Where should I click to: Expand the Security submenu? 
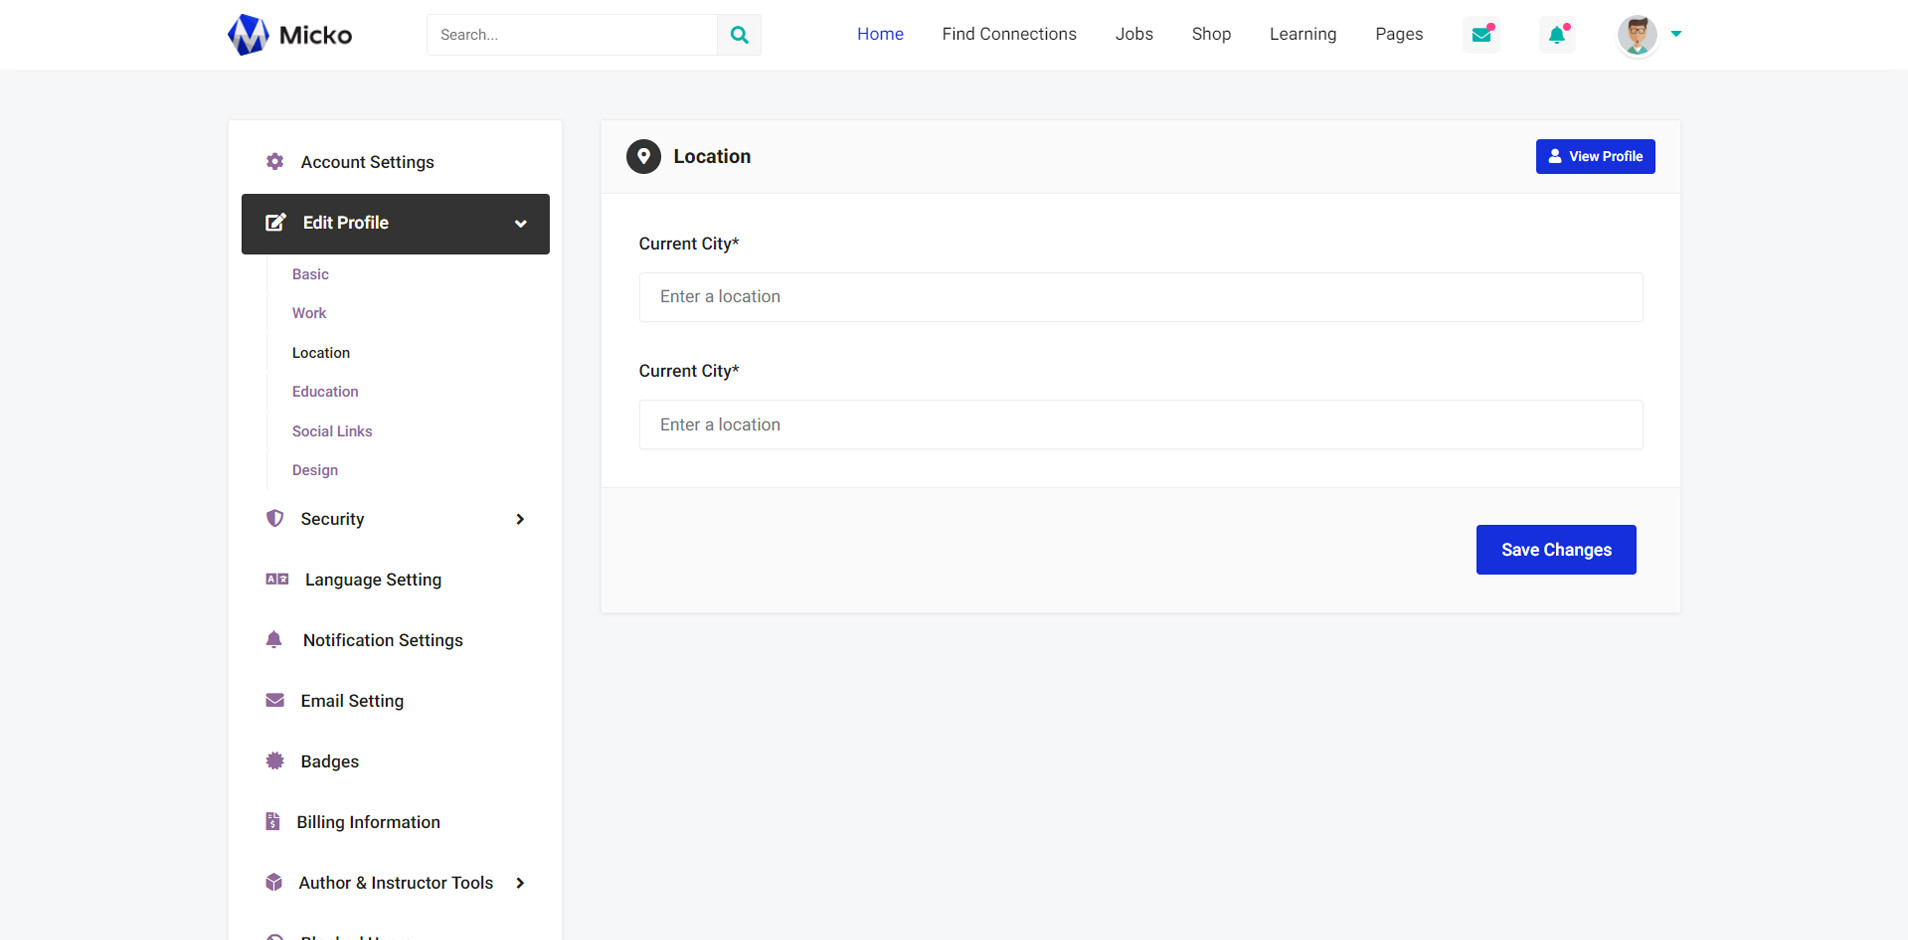520,519
